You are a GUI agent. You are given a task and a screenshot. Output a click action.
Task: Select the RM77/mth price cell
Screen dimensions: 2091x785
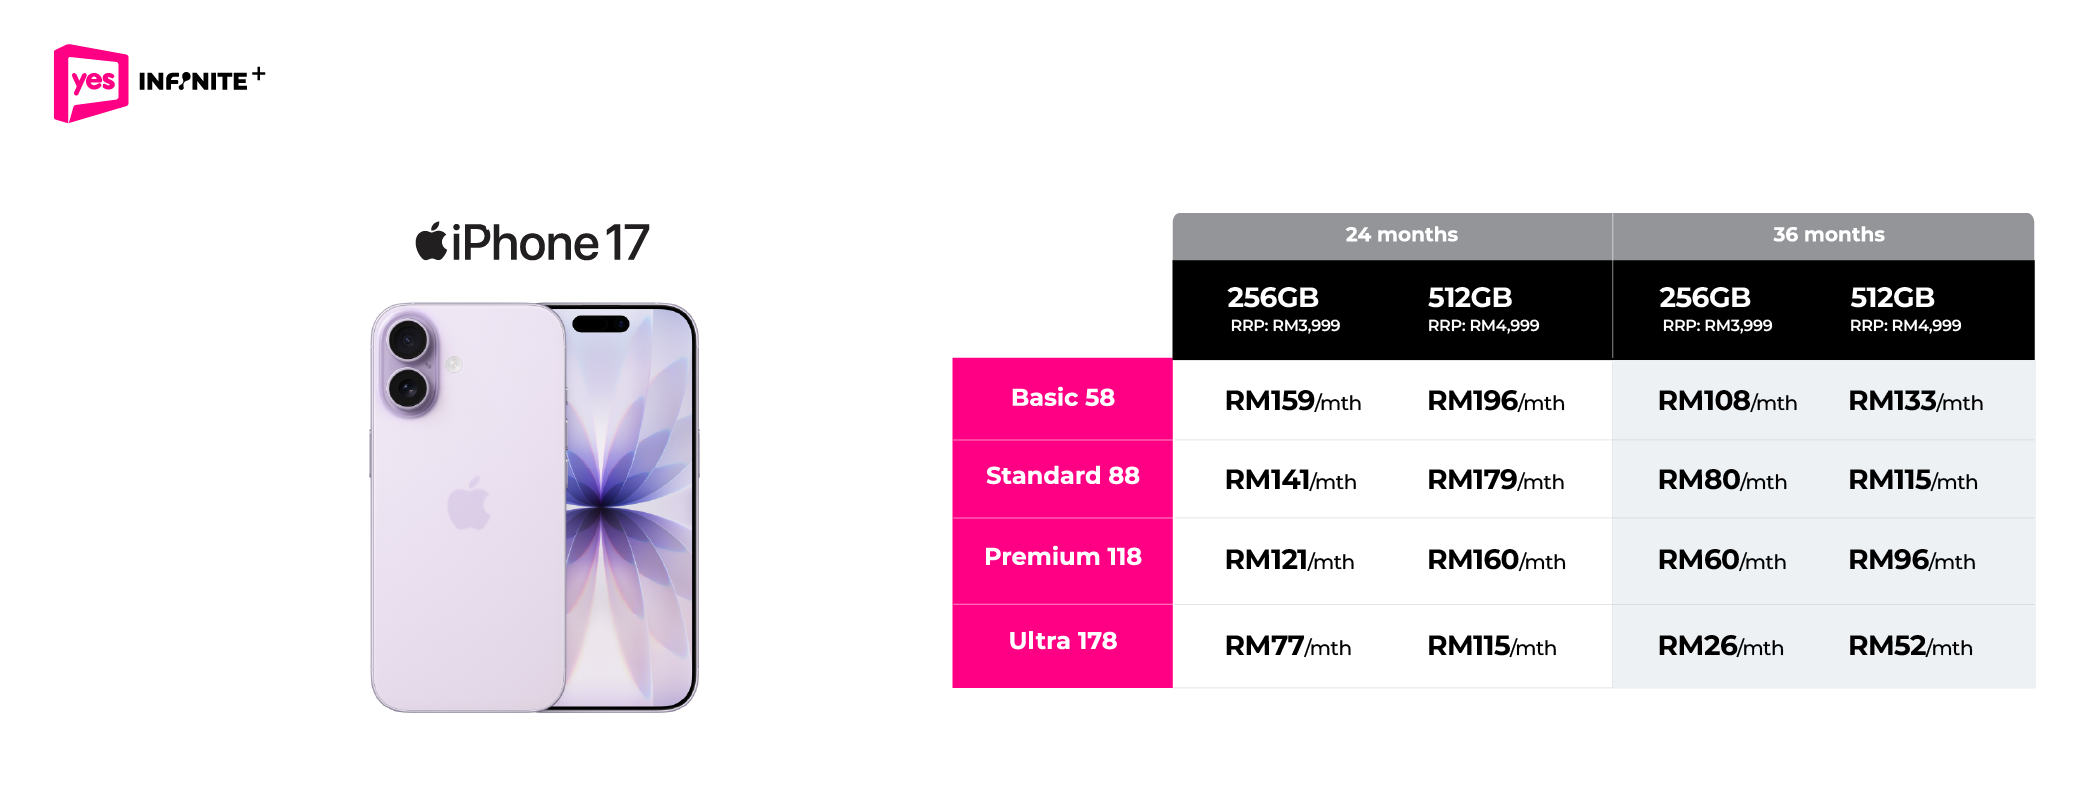point(1288,646)
